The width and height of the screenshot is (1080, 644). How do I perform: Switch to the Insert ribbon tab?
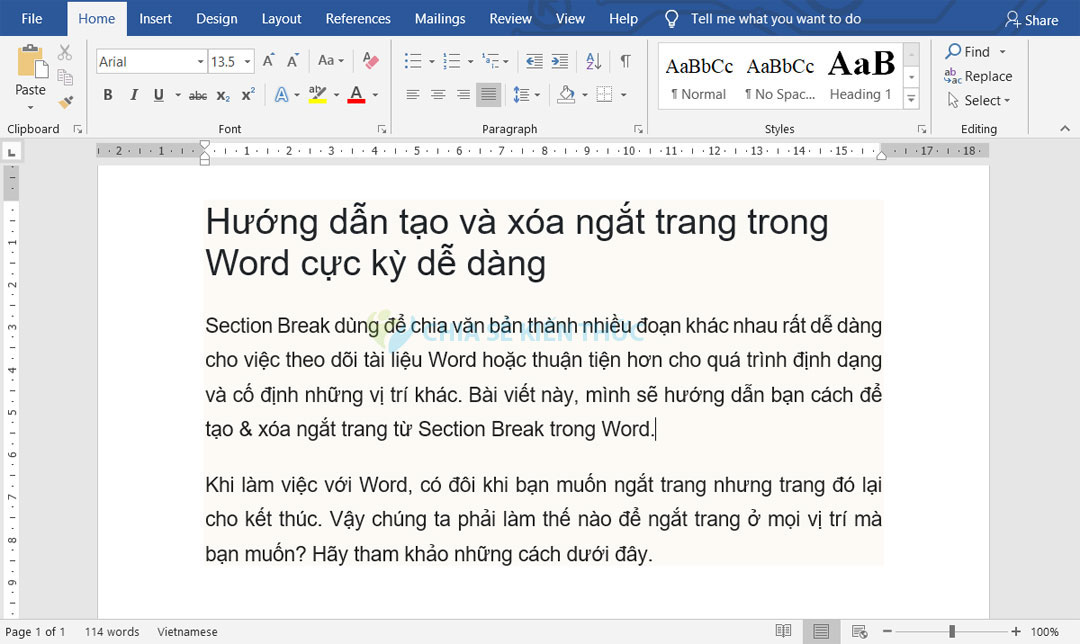pyautogui.click(x=155, y=18)
